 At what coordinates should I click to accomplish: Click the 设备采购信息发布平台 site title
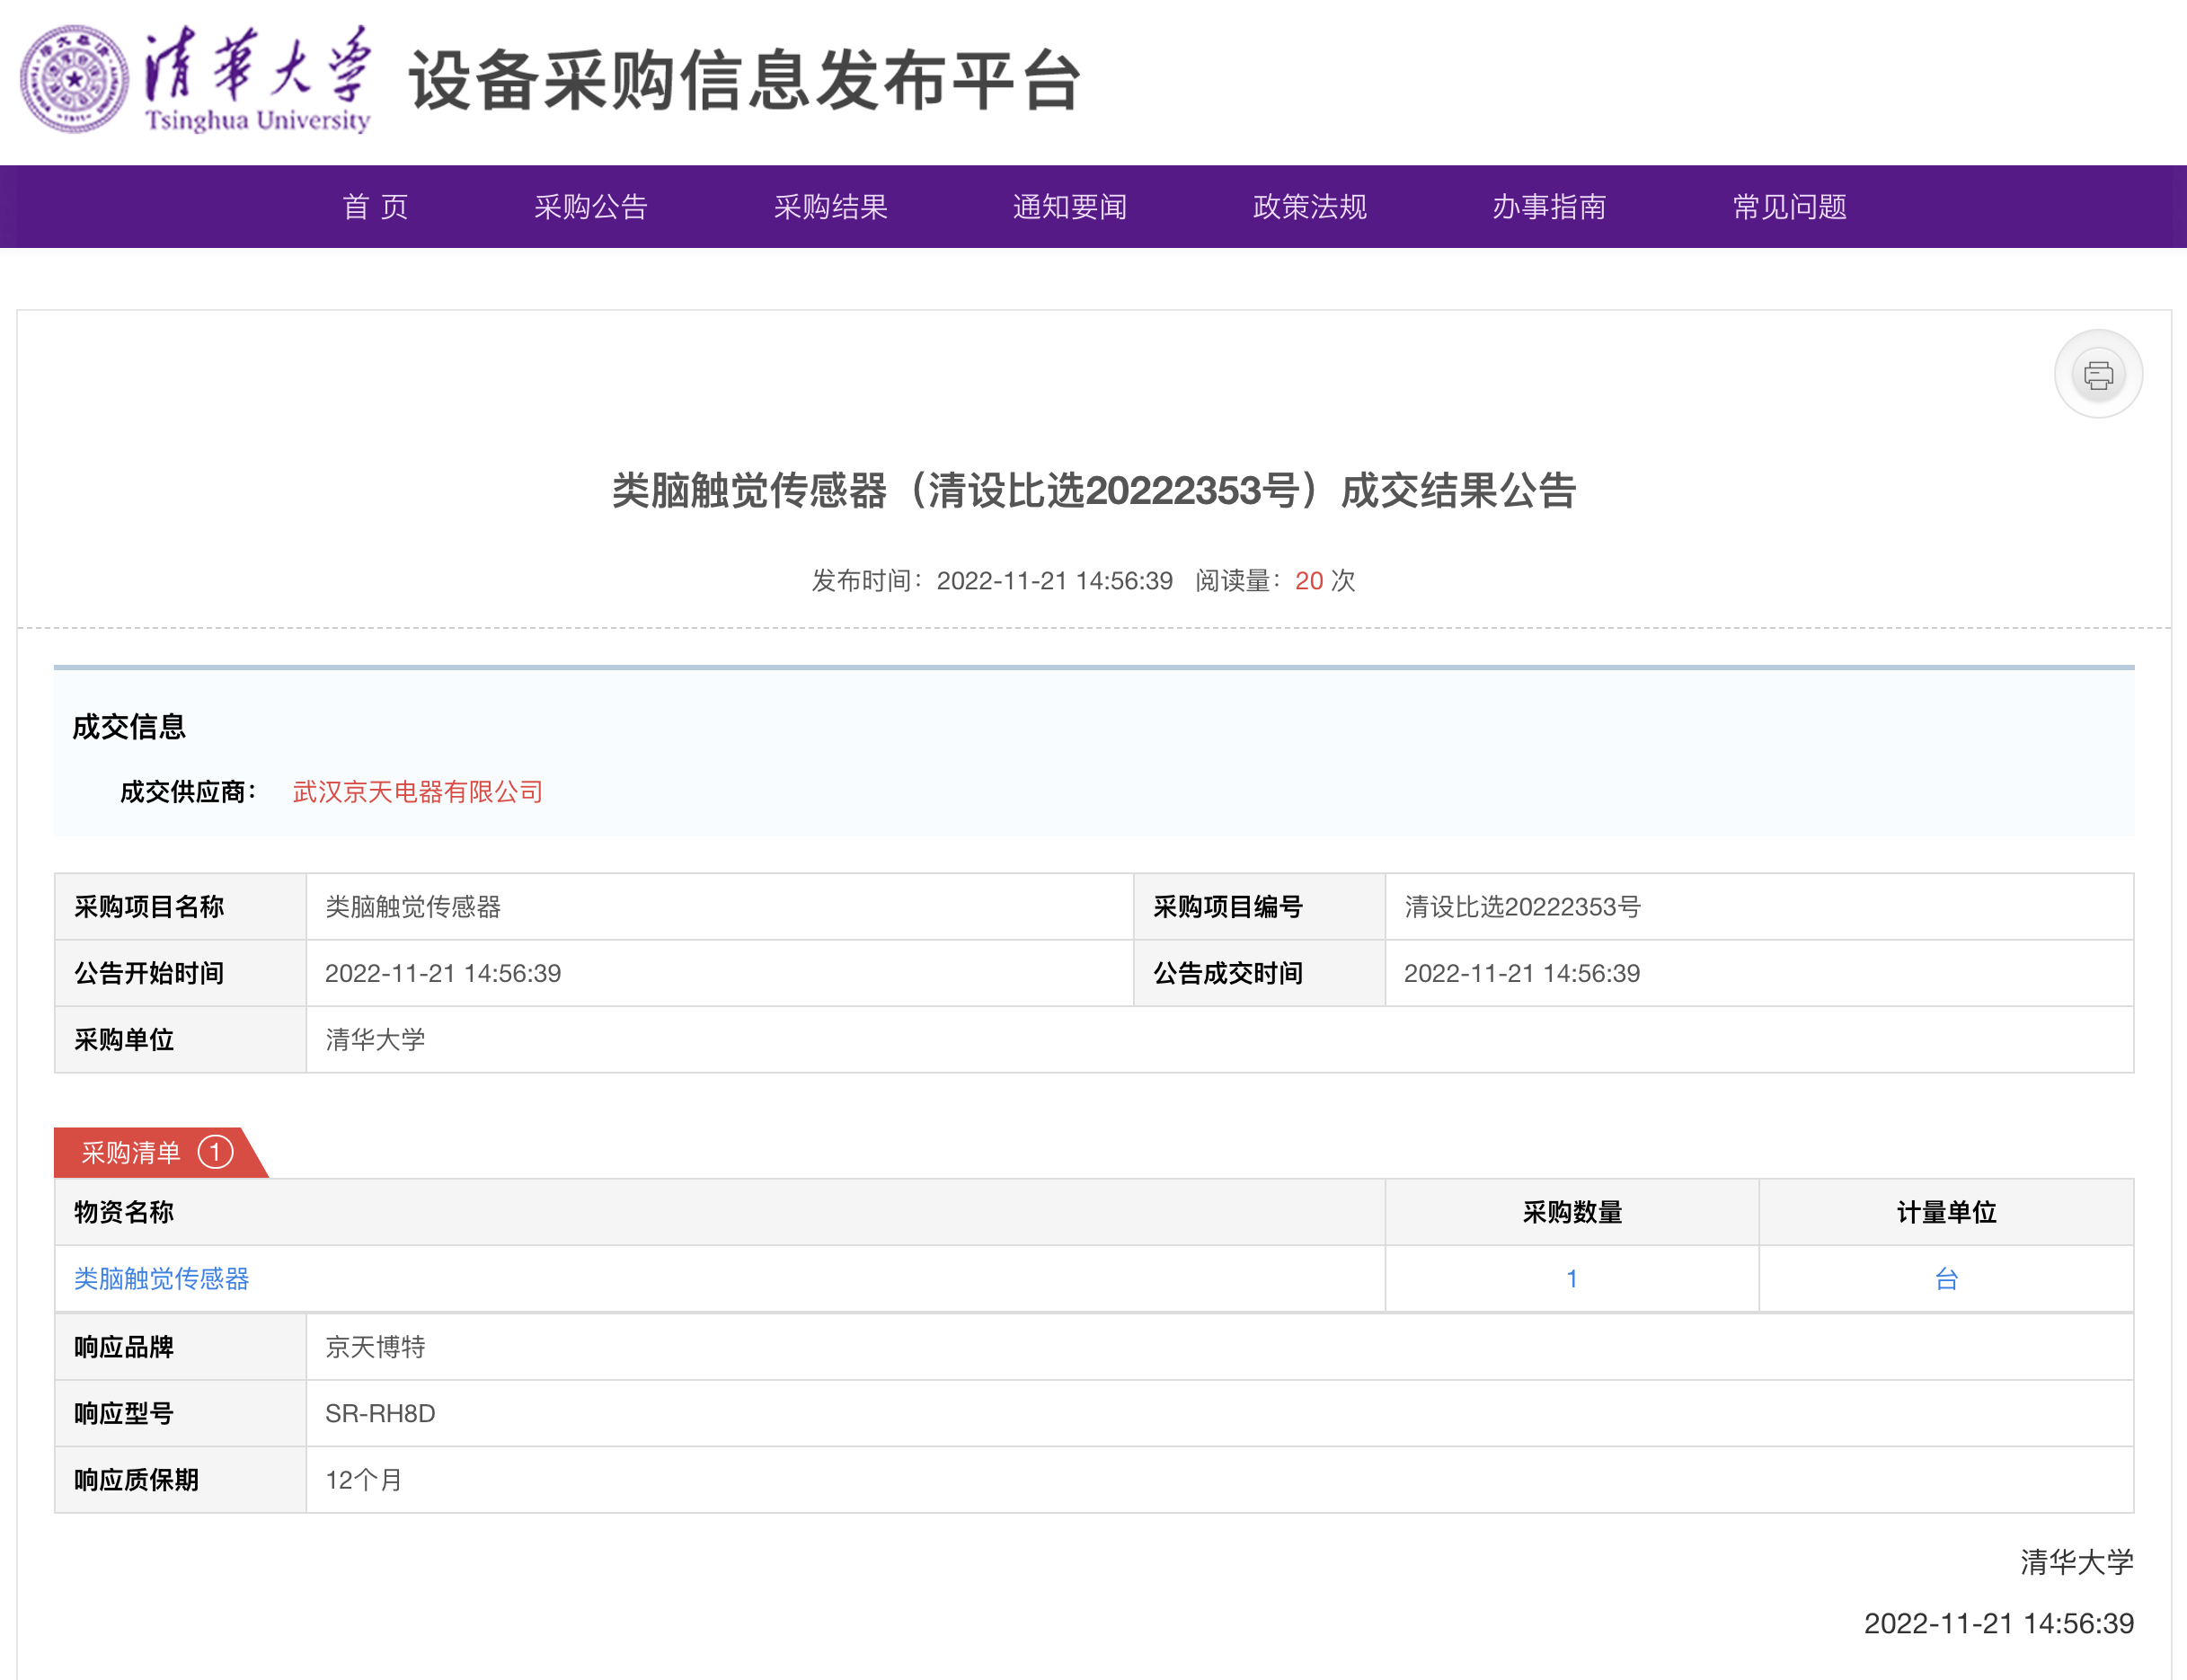tap(745, 80)
